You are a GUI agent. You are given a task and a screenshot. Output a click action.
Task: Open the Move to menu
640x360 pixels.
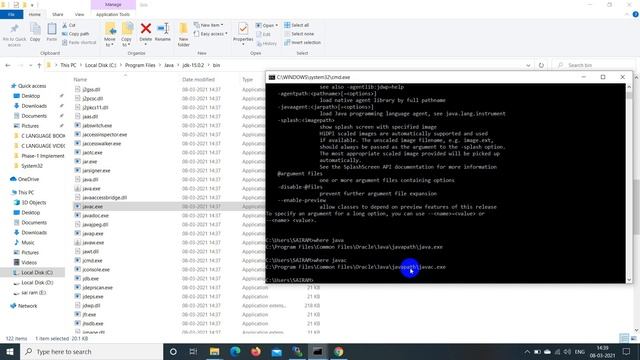[x=110, y=34]
